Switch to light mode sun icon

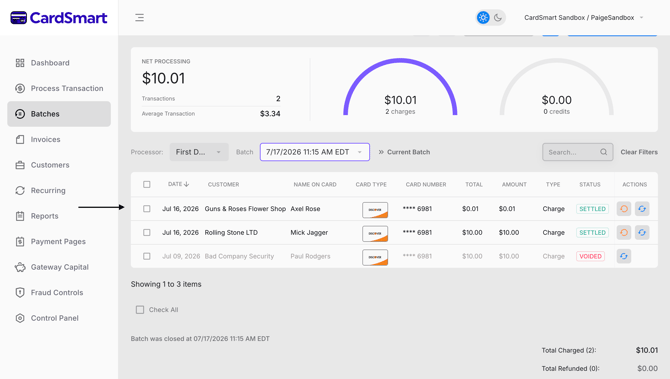(x=483, y=18)
